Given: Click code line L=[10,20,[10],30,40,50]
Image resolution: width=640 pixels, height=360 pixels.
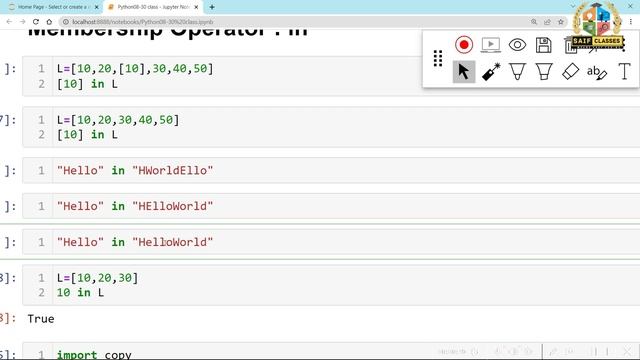Looking at the screenshot, I should [x=135, y=69].
